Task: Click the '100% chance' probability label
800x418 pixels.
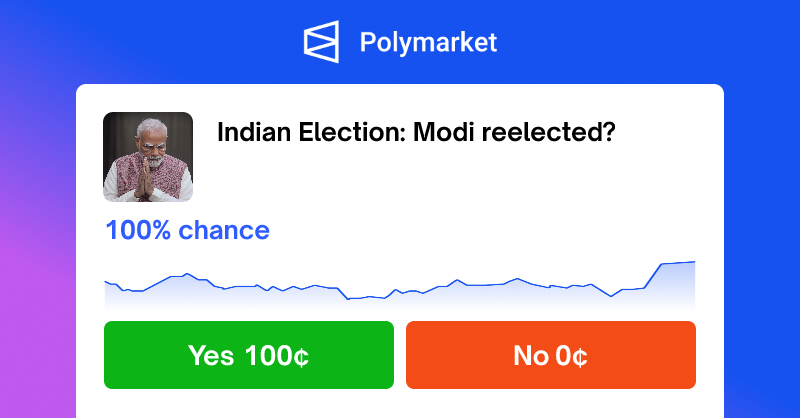Action: point(187,230)
